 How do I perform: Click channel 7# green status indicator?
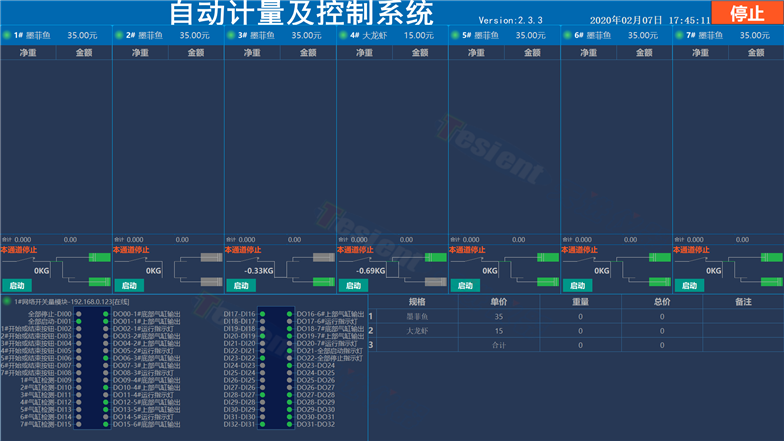tap(679, 35)
